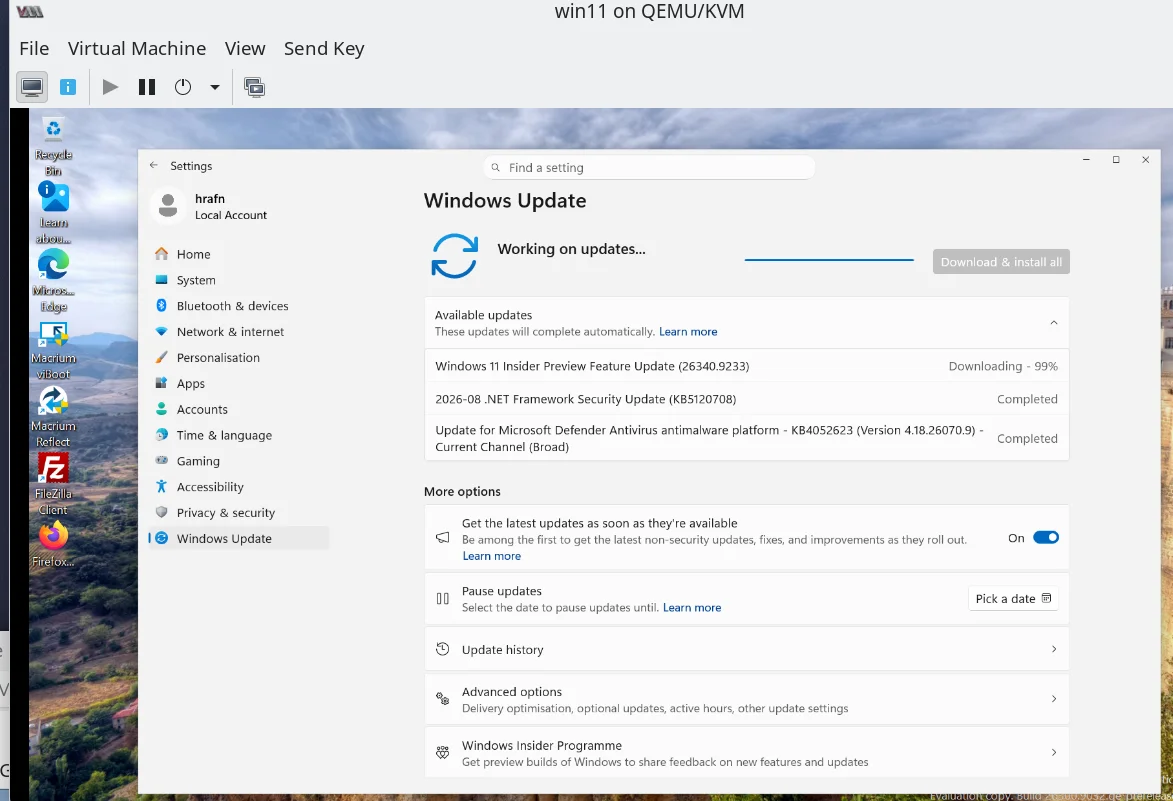Open Bluetooth & devices settings
1173x801 pixels.
click(239, 306)
